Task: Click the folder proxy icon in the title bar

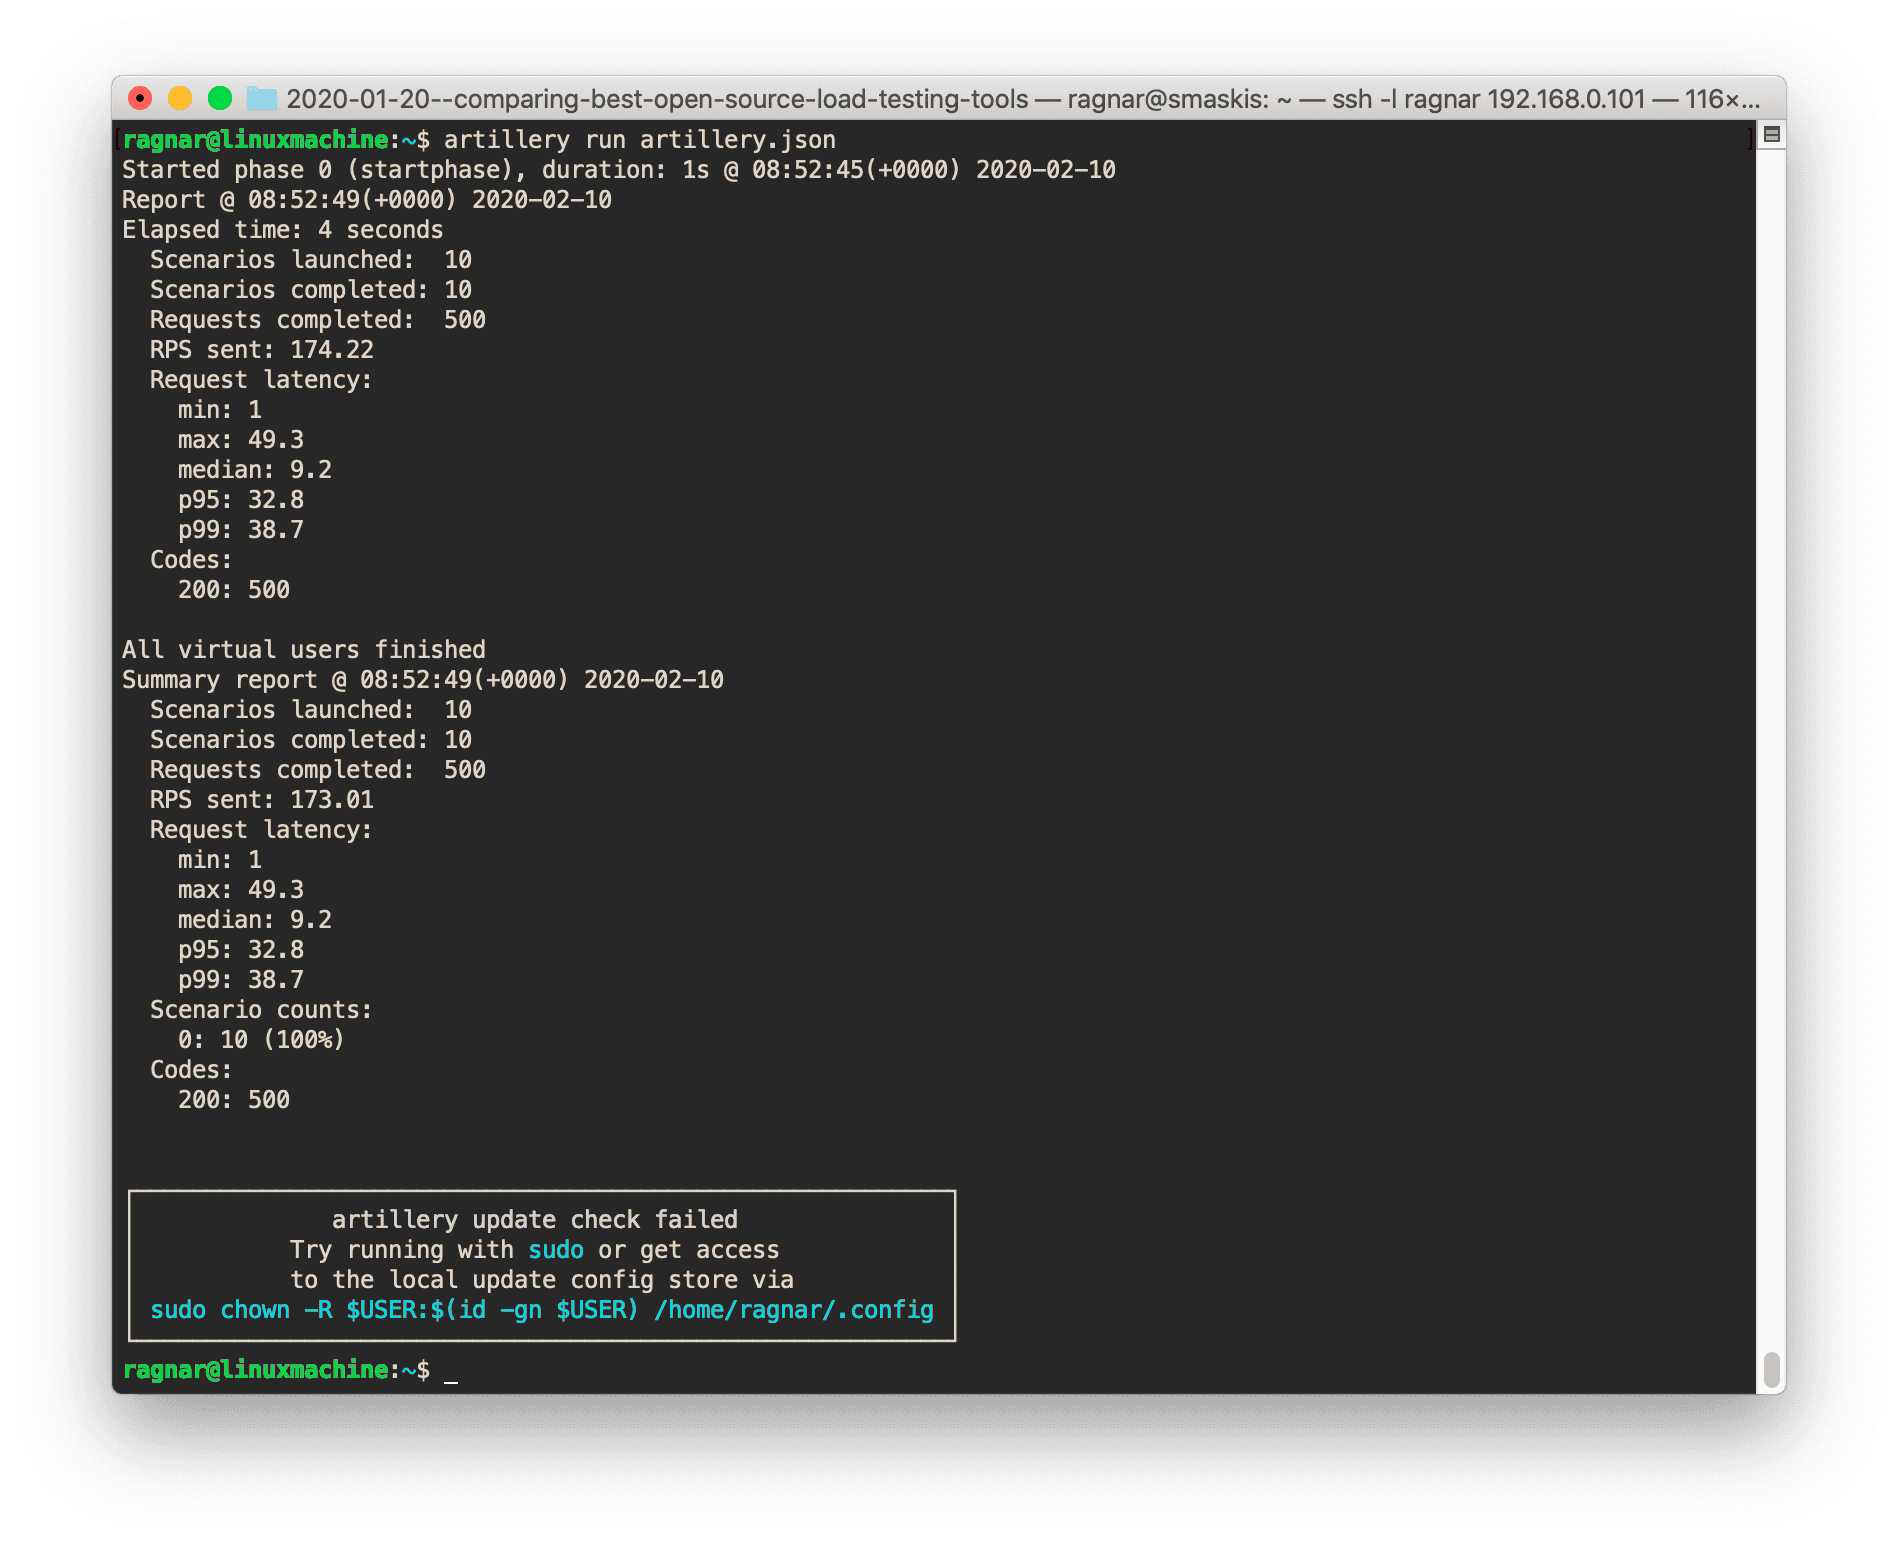Action: [x=261, y=98]
